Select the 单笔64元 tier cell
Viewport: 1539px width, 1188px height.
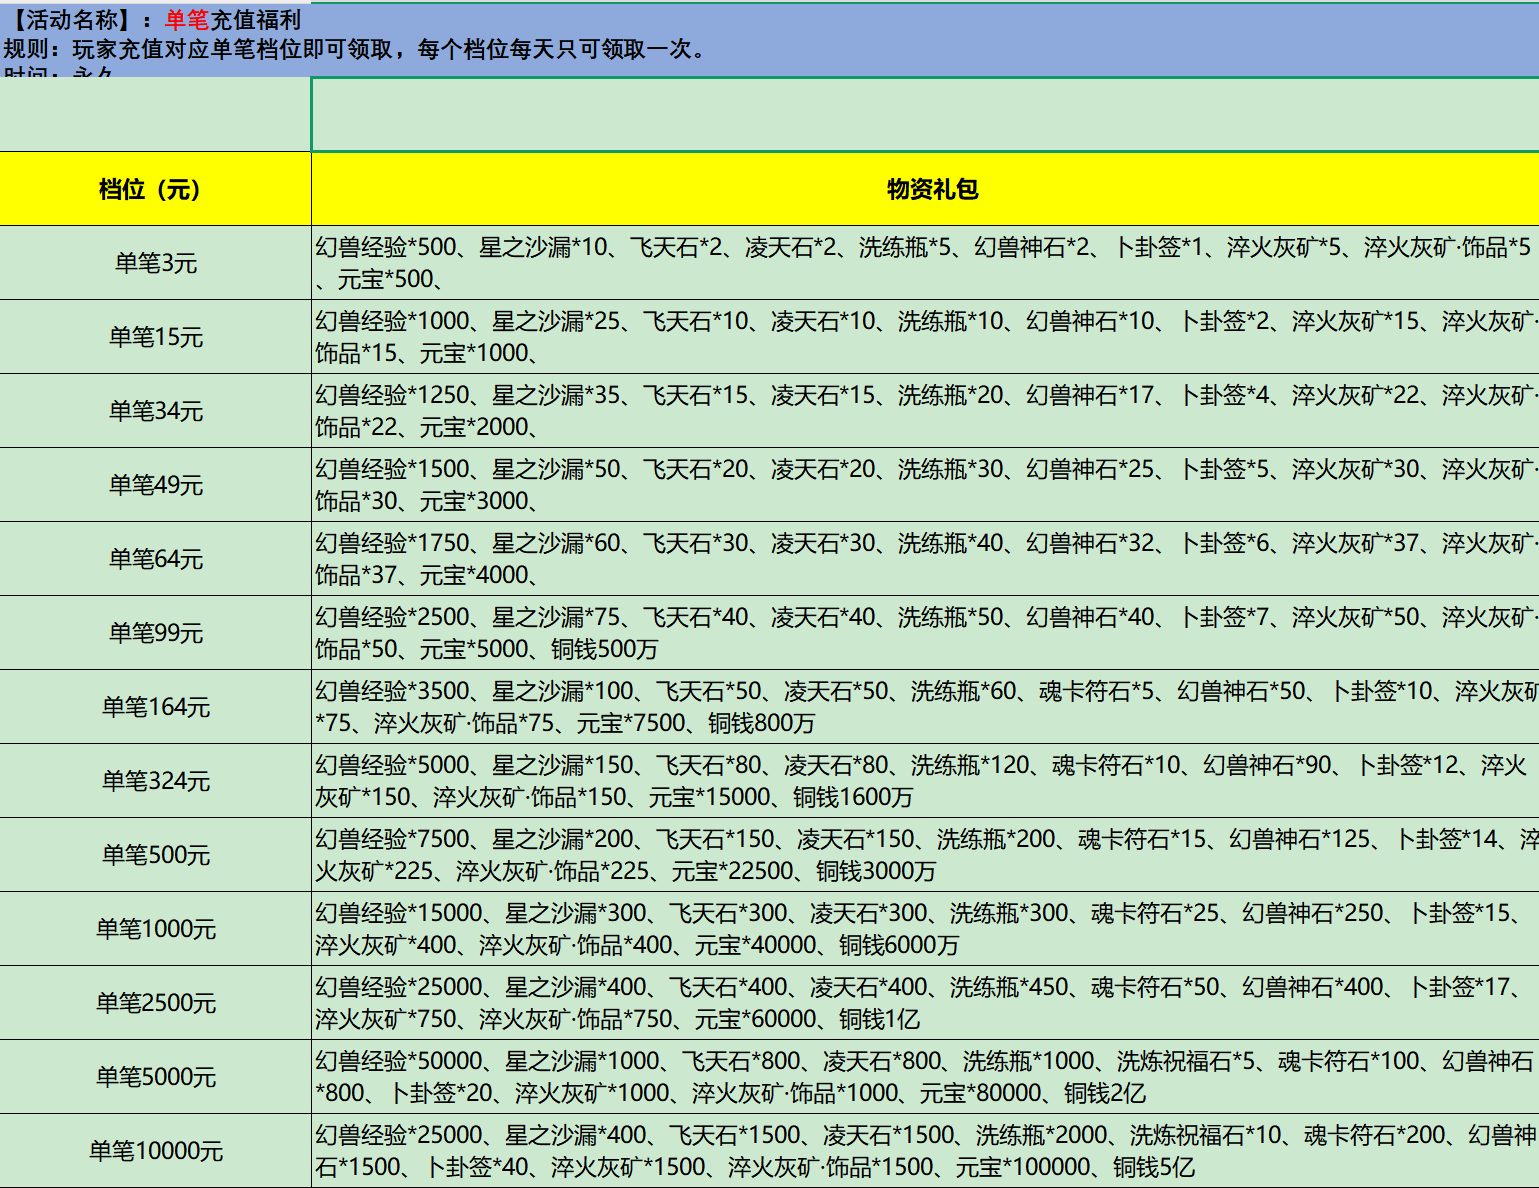[x=155, y=559]
